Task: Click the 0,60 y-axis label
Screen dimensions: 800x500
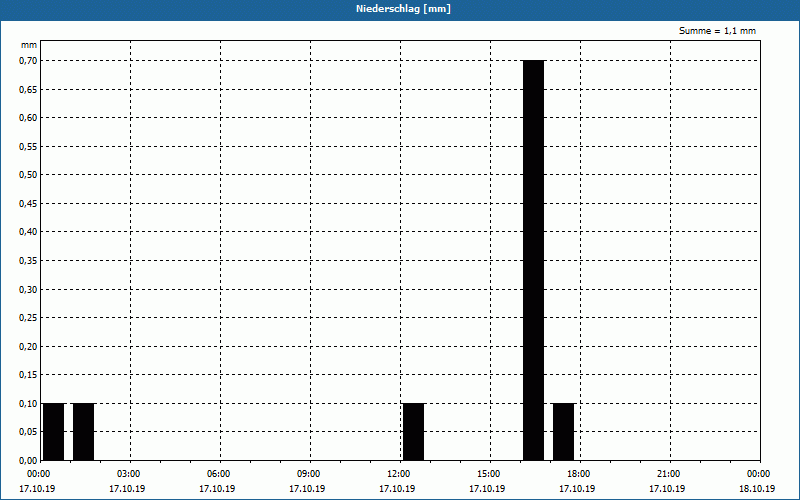Action: coord(28,118)
